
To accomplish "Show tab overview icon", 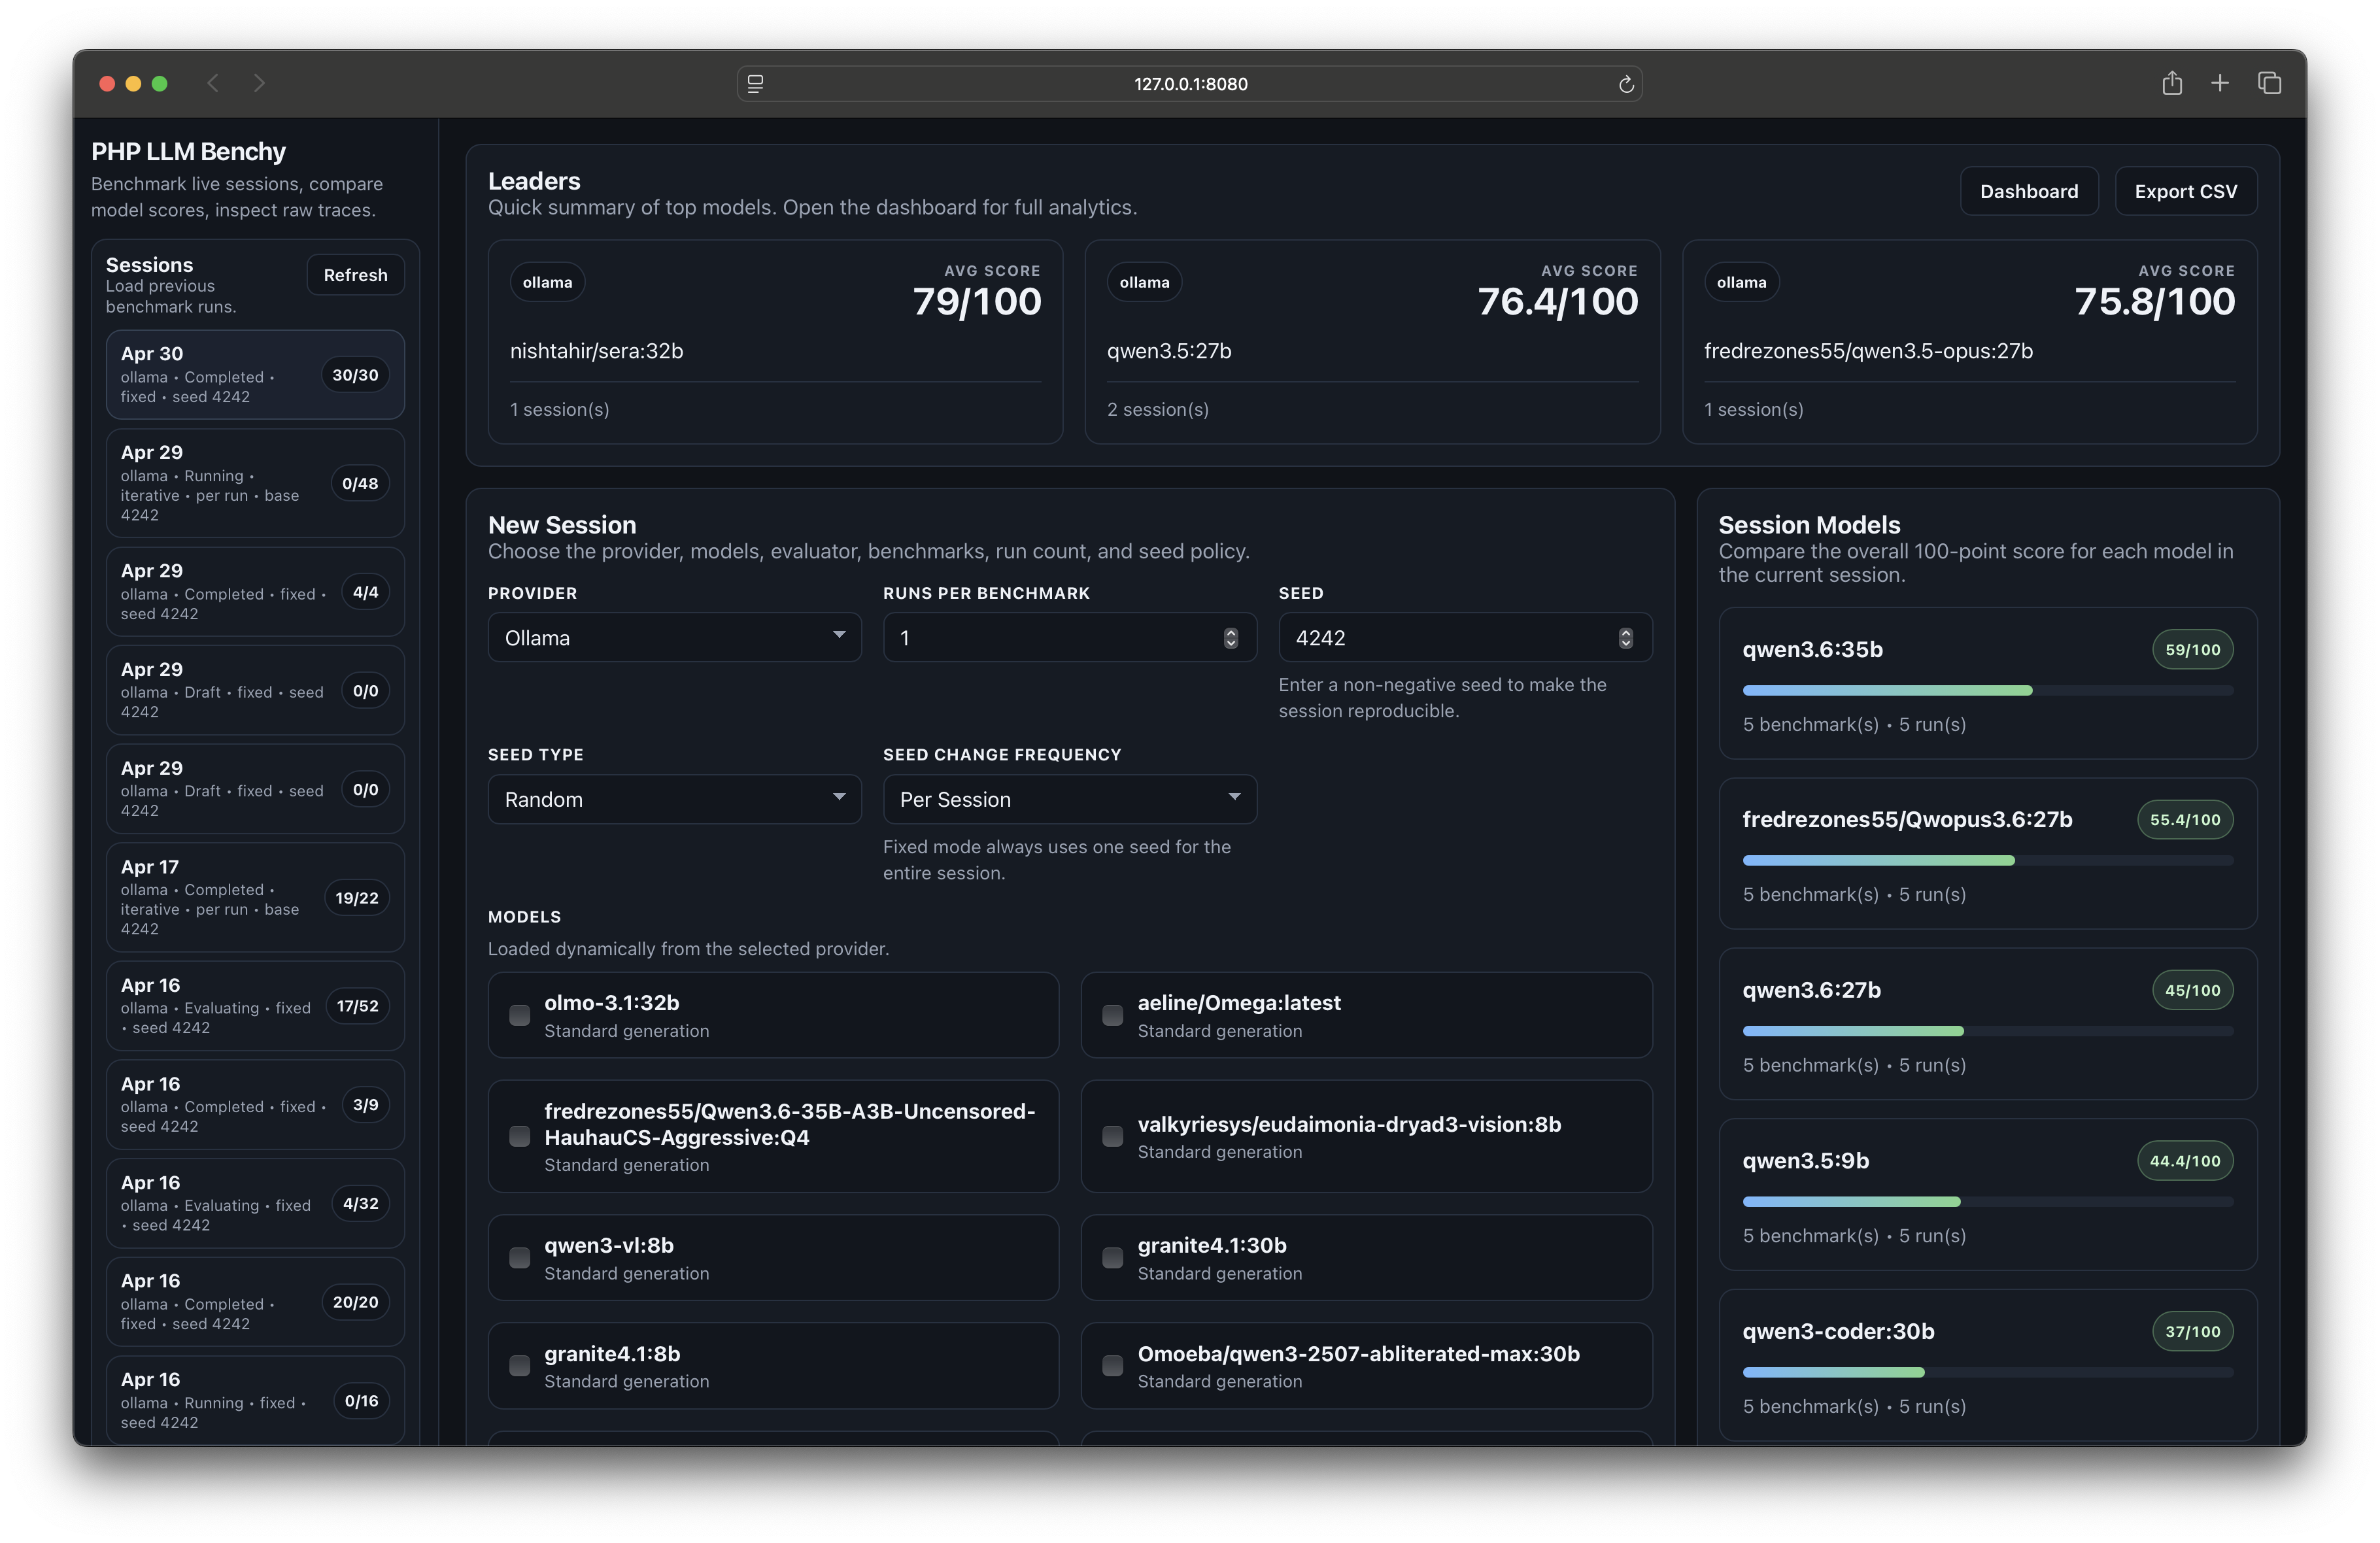I will click(2269, 83).
